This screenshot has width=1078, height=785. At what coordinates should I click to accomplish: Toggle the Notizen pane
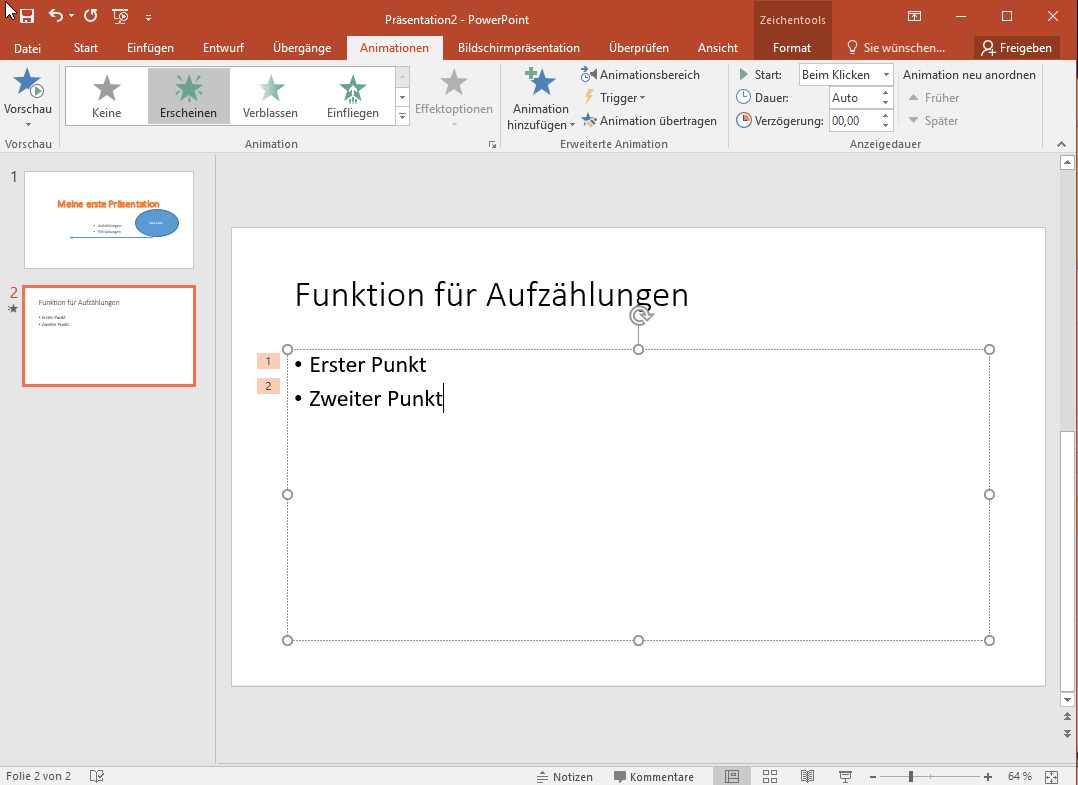click(x=564, y=777)
